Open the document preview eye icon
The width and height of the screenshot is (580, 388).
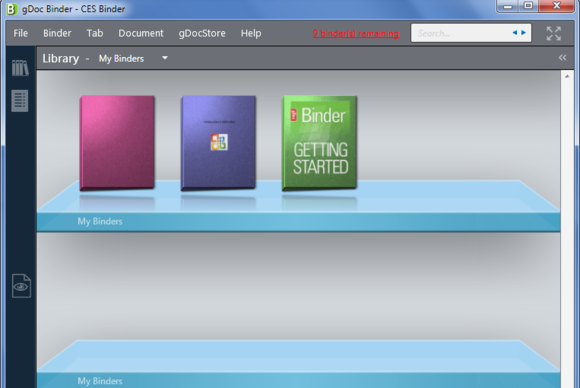coord(21,286)
